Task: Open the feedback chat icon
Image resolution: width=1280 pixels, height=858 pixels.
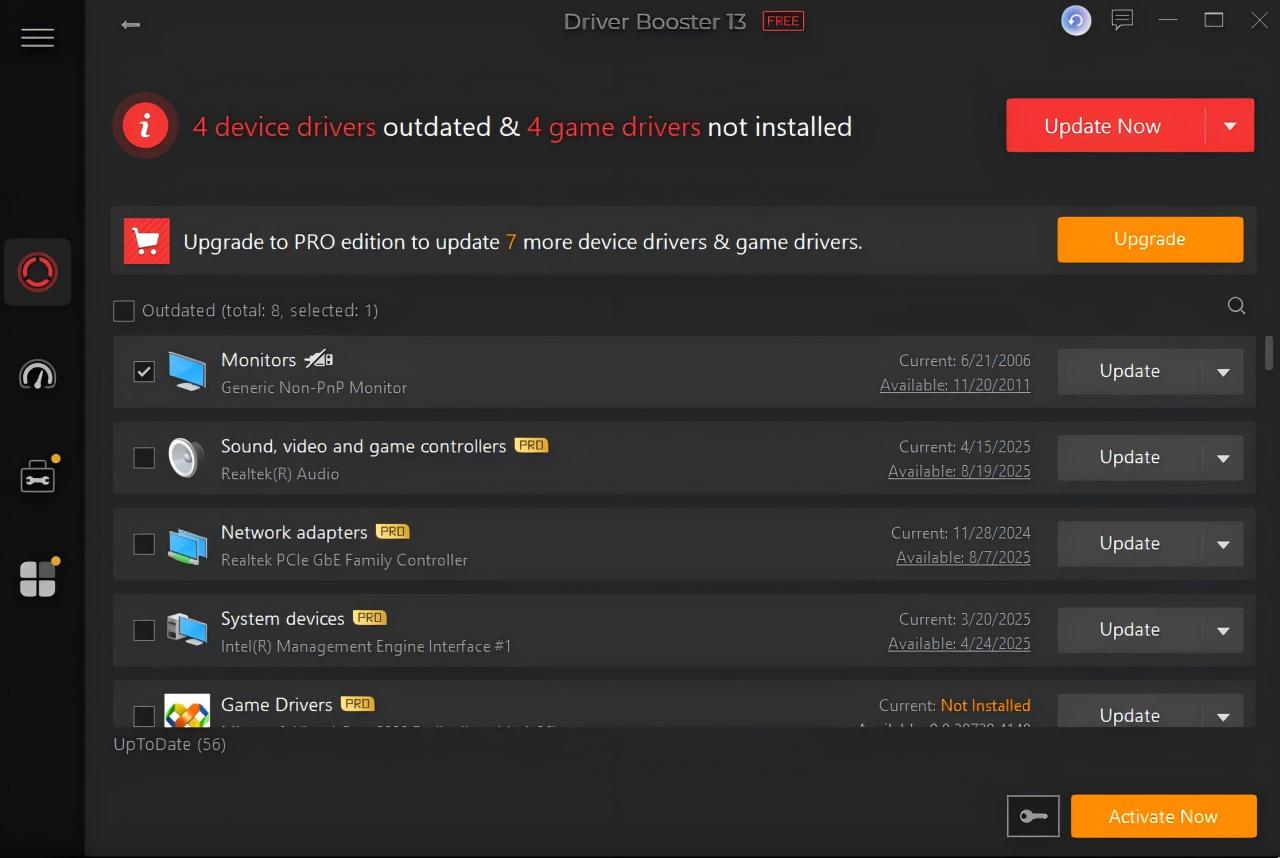Action: pos(1123,20)
